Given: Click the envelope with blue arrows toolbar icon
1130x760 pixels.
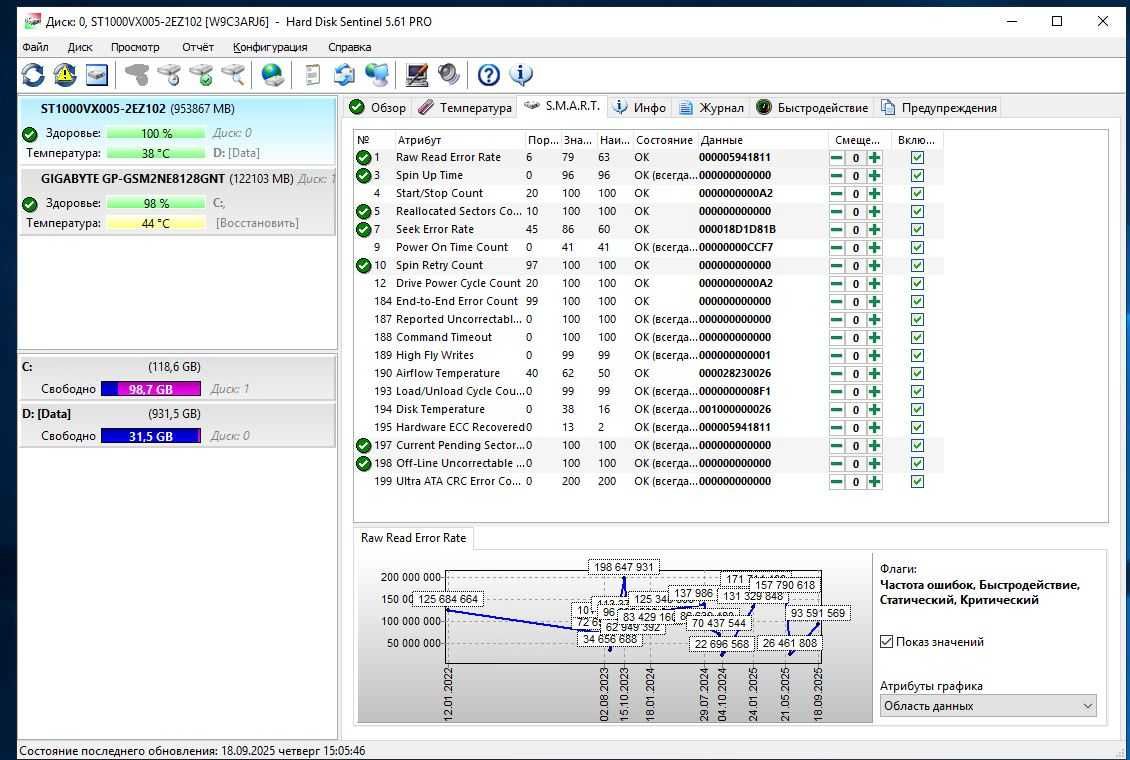Looking at the screenshot, I should 344,74.
